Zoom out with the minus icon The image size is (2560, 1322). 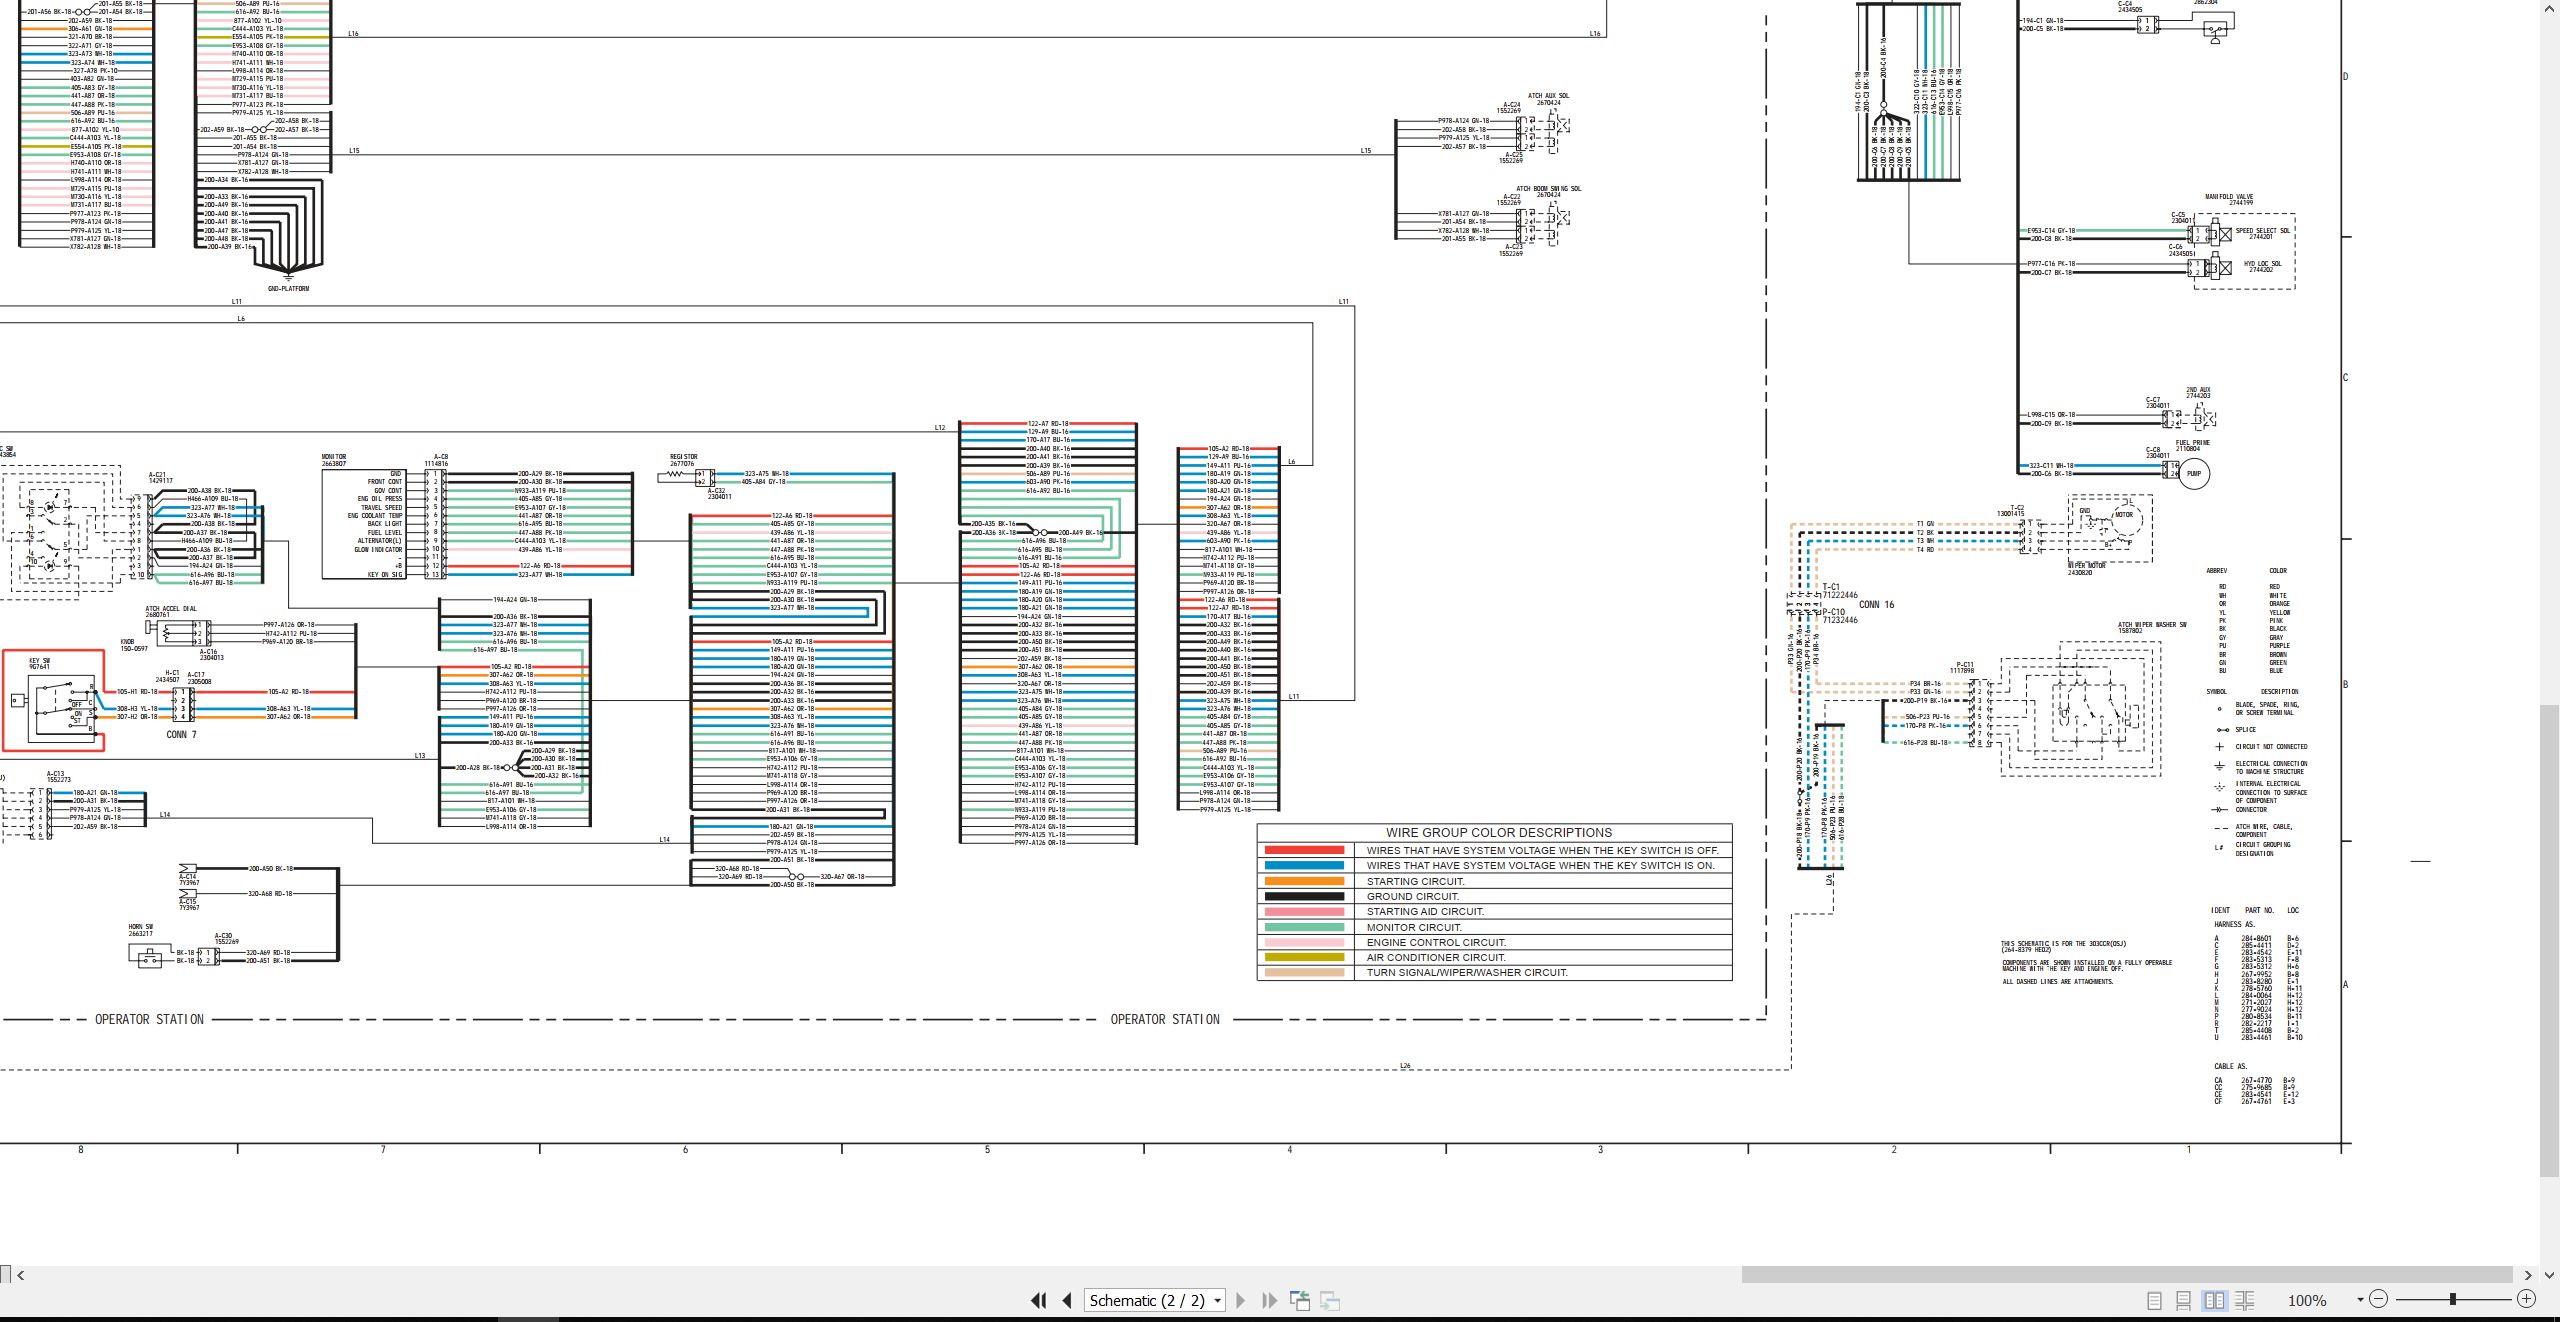[x=2379, y=1299]
